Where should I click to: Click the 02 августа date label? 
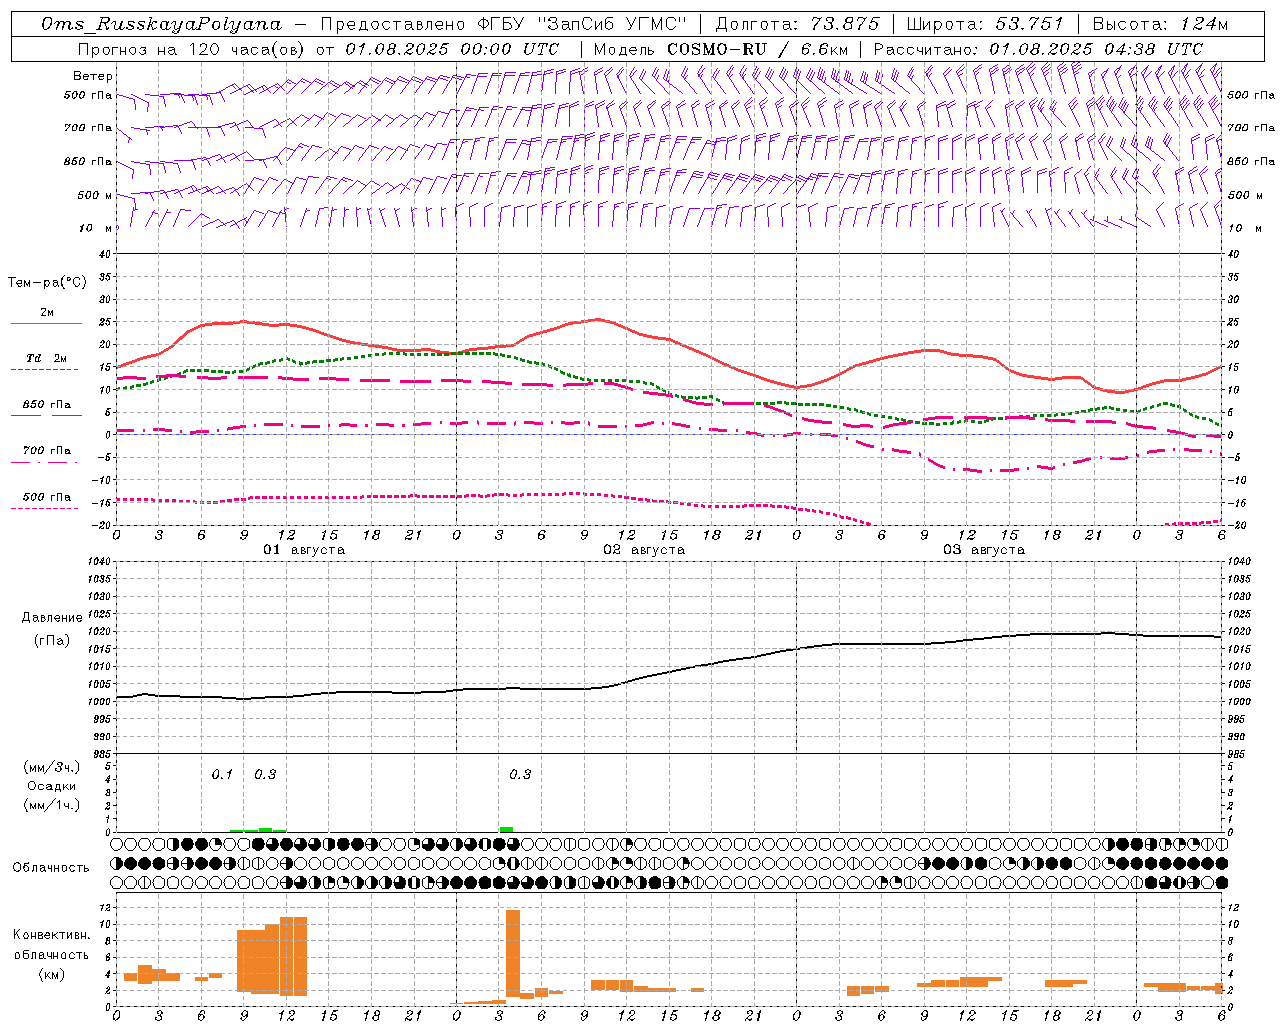tap(644, 550)
